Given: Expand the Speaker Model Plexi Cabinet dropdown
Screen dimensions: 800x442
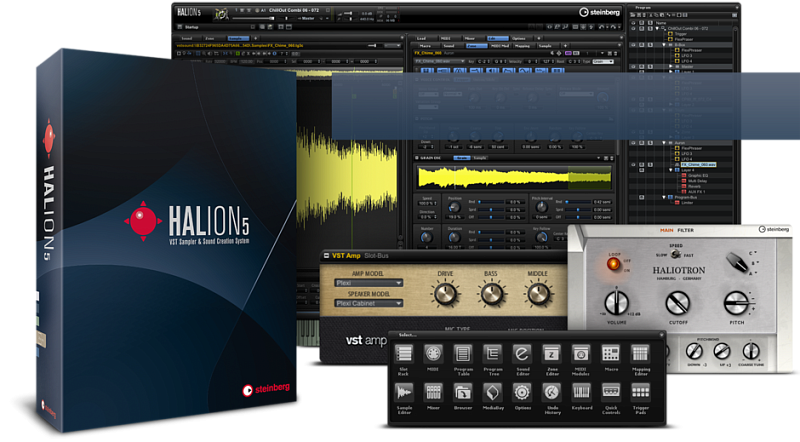Looking at the screenshot, I should tap(368, 302).
